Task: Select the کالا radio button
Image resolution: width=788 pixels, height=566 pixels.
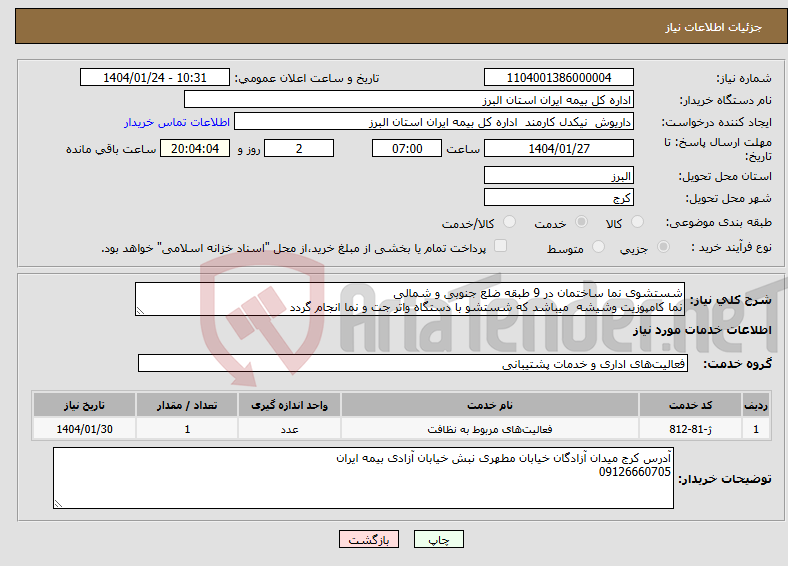Action: click(x=637, y=222)
